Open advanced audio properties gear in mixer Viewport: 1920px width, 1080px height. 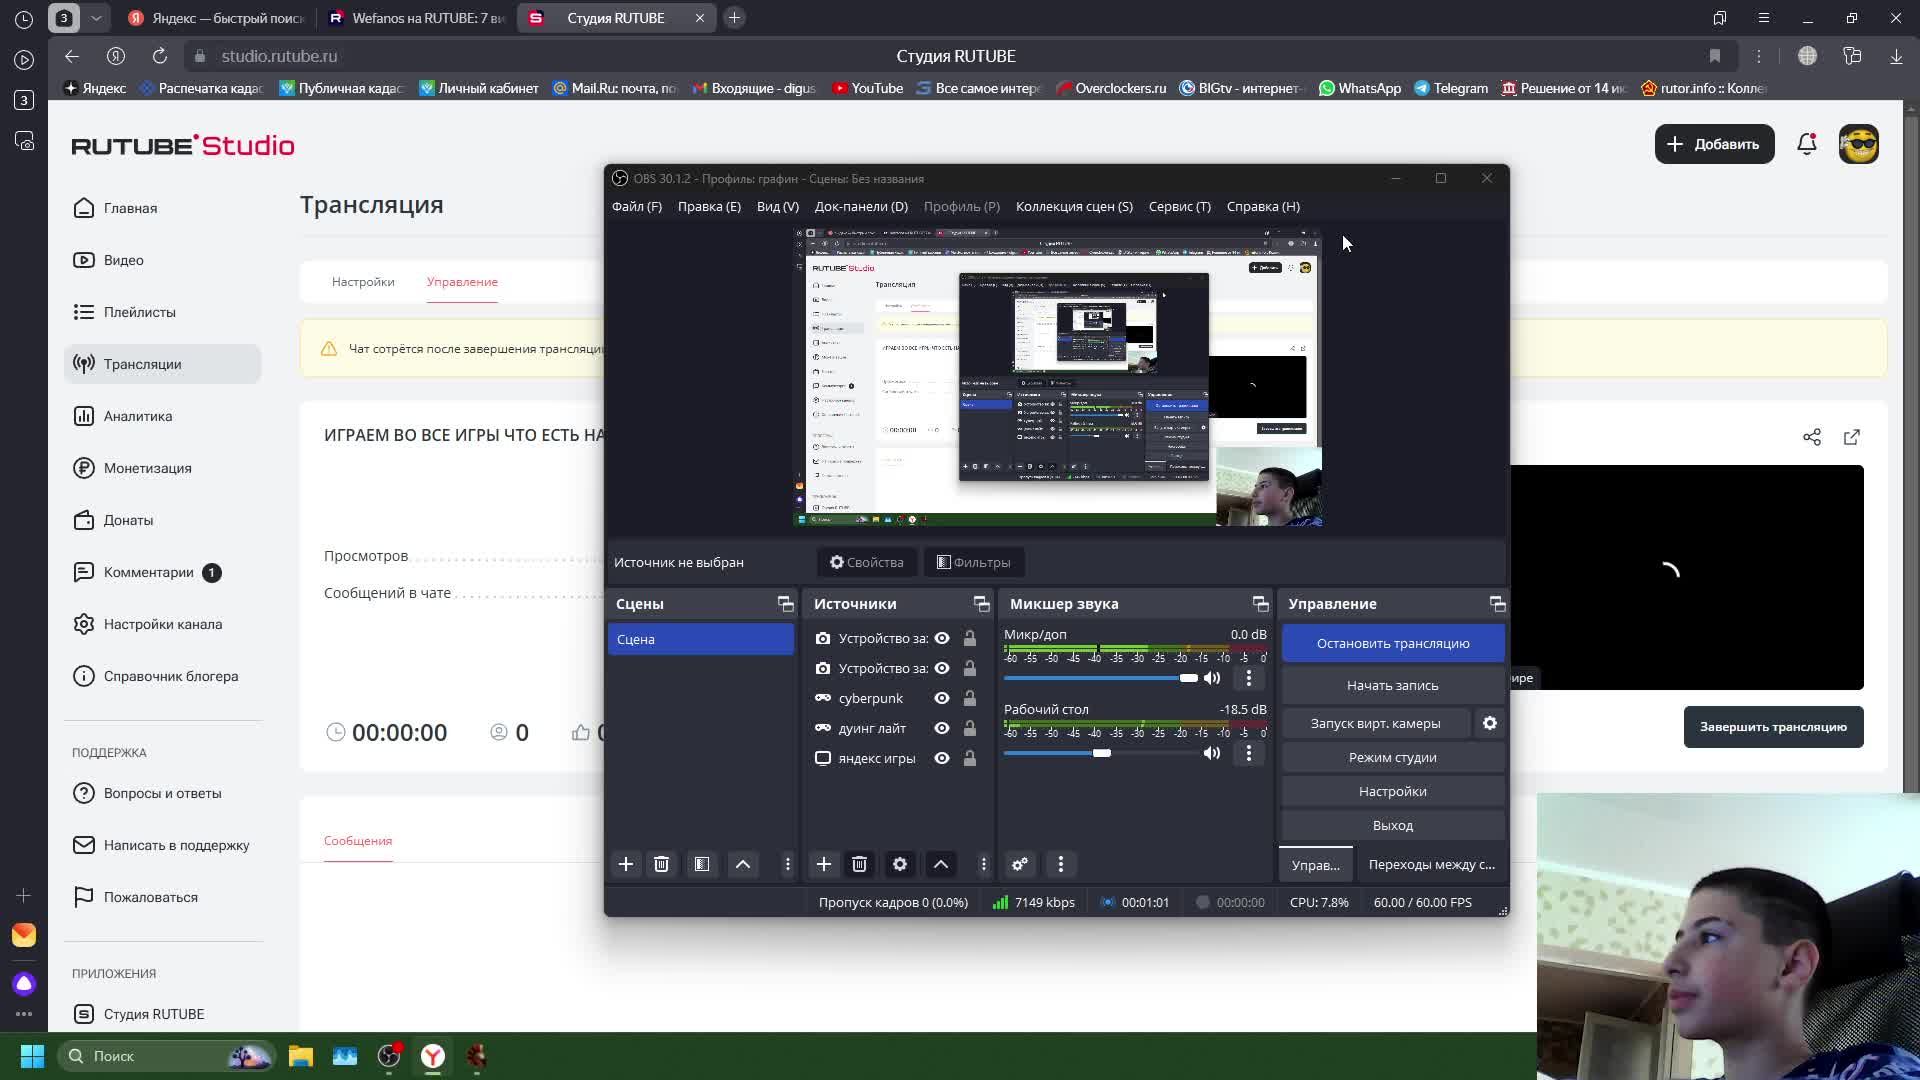coord(1020,864)
